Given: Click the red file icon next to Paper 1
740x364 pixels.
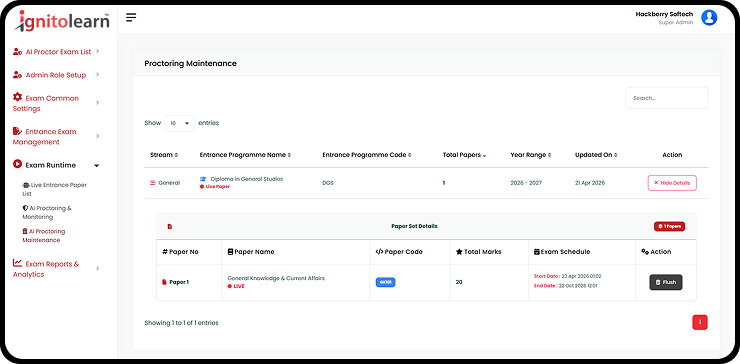Looking at the screenshot, I should point(164,282).
